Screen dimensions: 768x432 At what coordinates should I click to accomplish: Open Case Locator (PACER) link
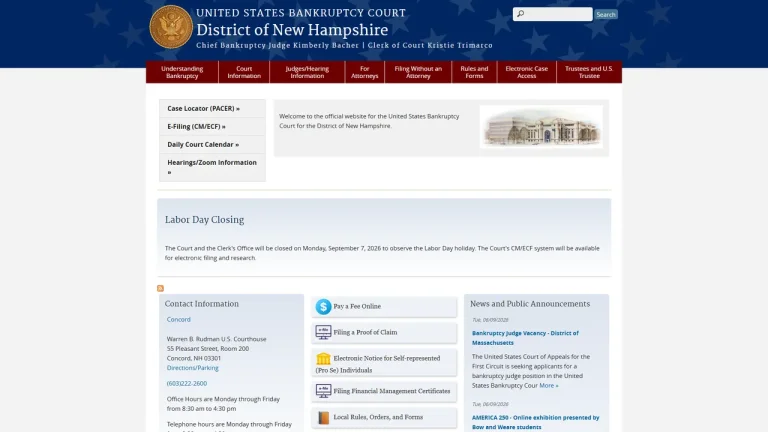pyautogui.click(x=203, y=109)
